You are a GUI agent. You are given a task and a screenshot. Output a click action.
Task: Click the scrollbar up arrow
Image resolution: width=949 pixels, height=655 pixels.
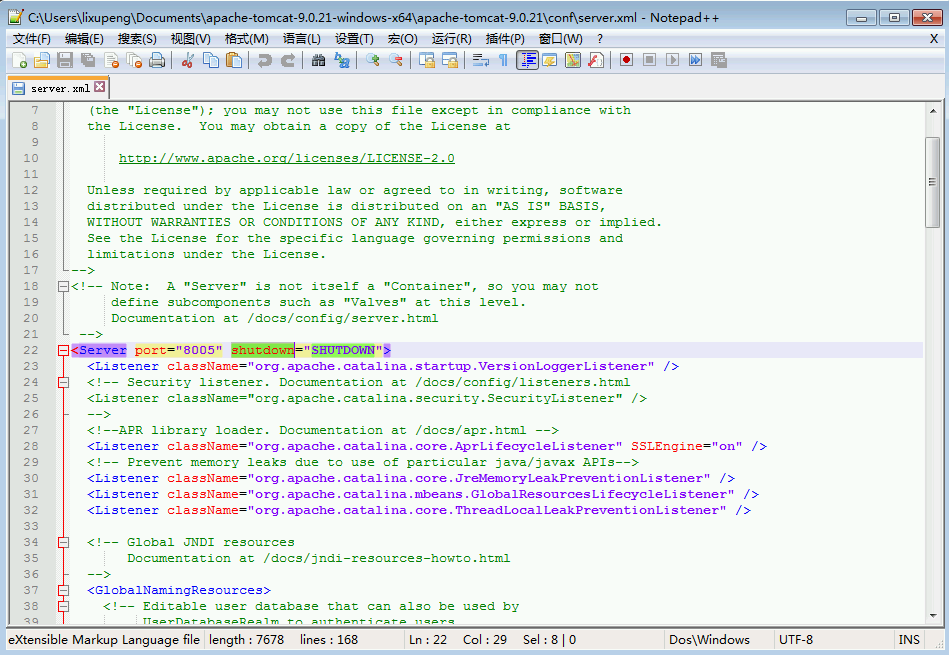pyautogui.click(x=933, y=111)
